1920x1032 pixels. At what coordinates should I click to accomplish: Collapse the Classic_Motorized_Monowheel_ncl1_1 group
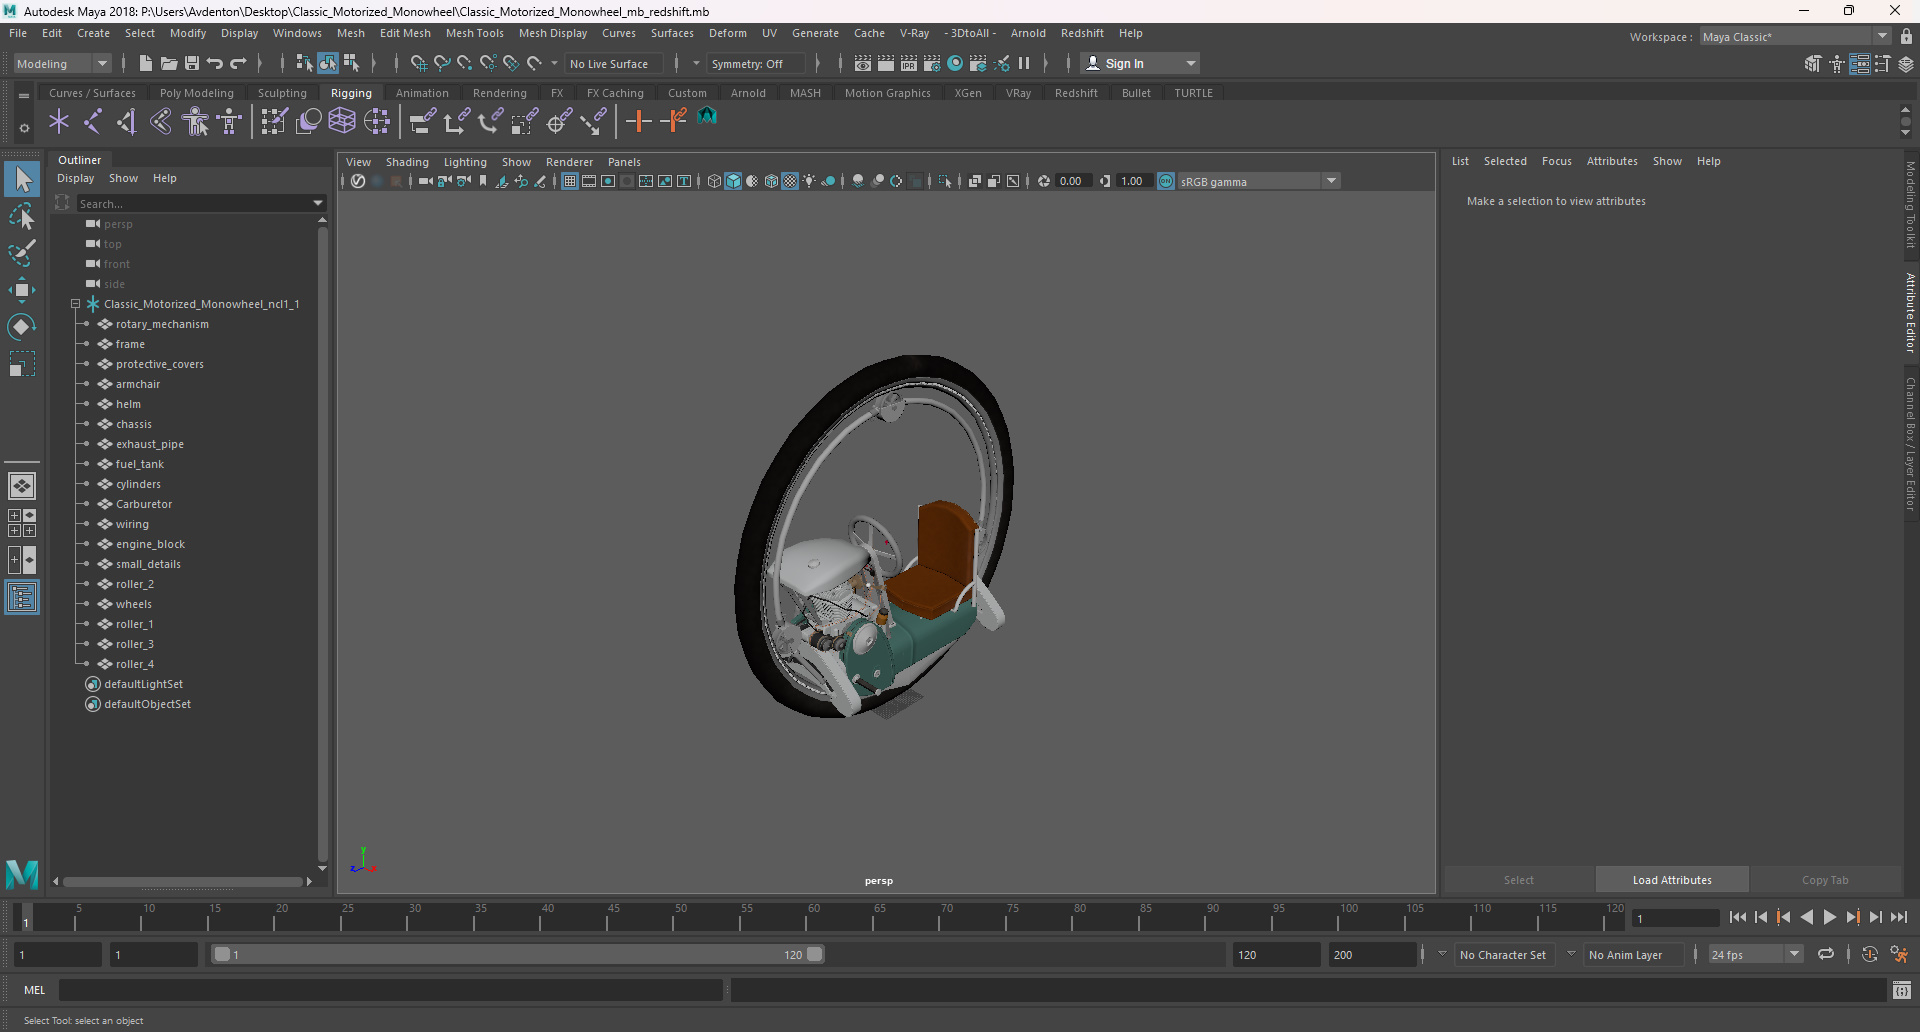[75, 304]
